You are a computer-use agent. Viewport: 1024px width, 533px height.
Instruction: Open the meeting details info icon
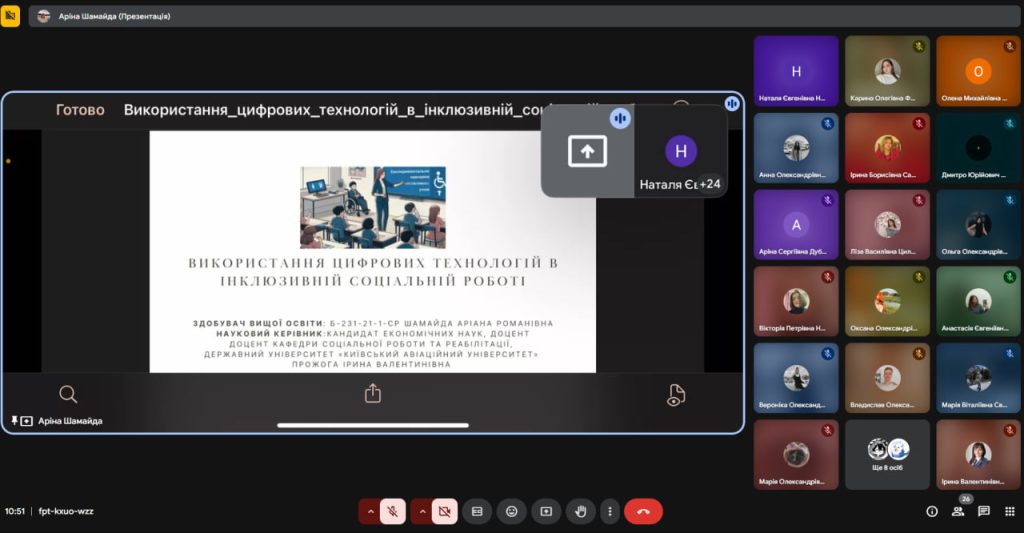(932, 511)
